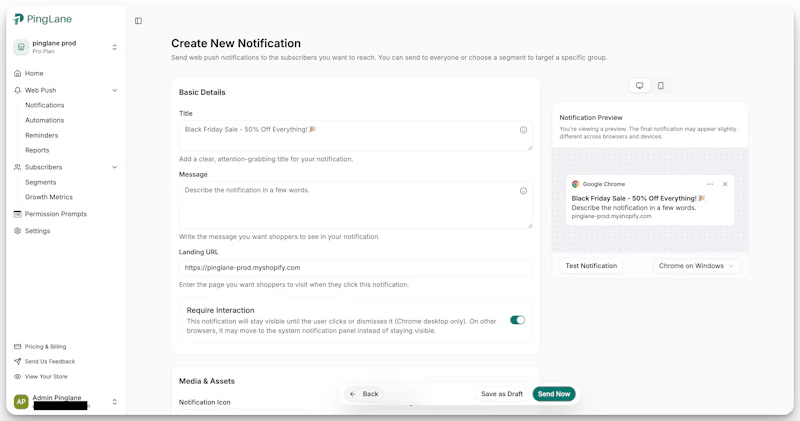Click the Landing URL input field
This screenshot has width=800, height=421.
(x=356, y=268)
